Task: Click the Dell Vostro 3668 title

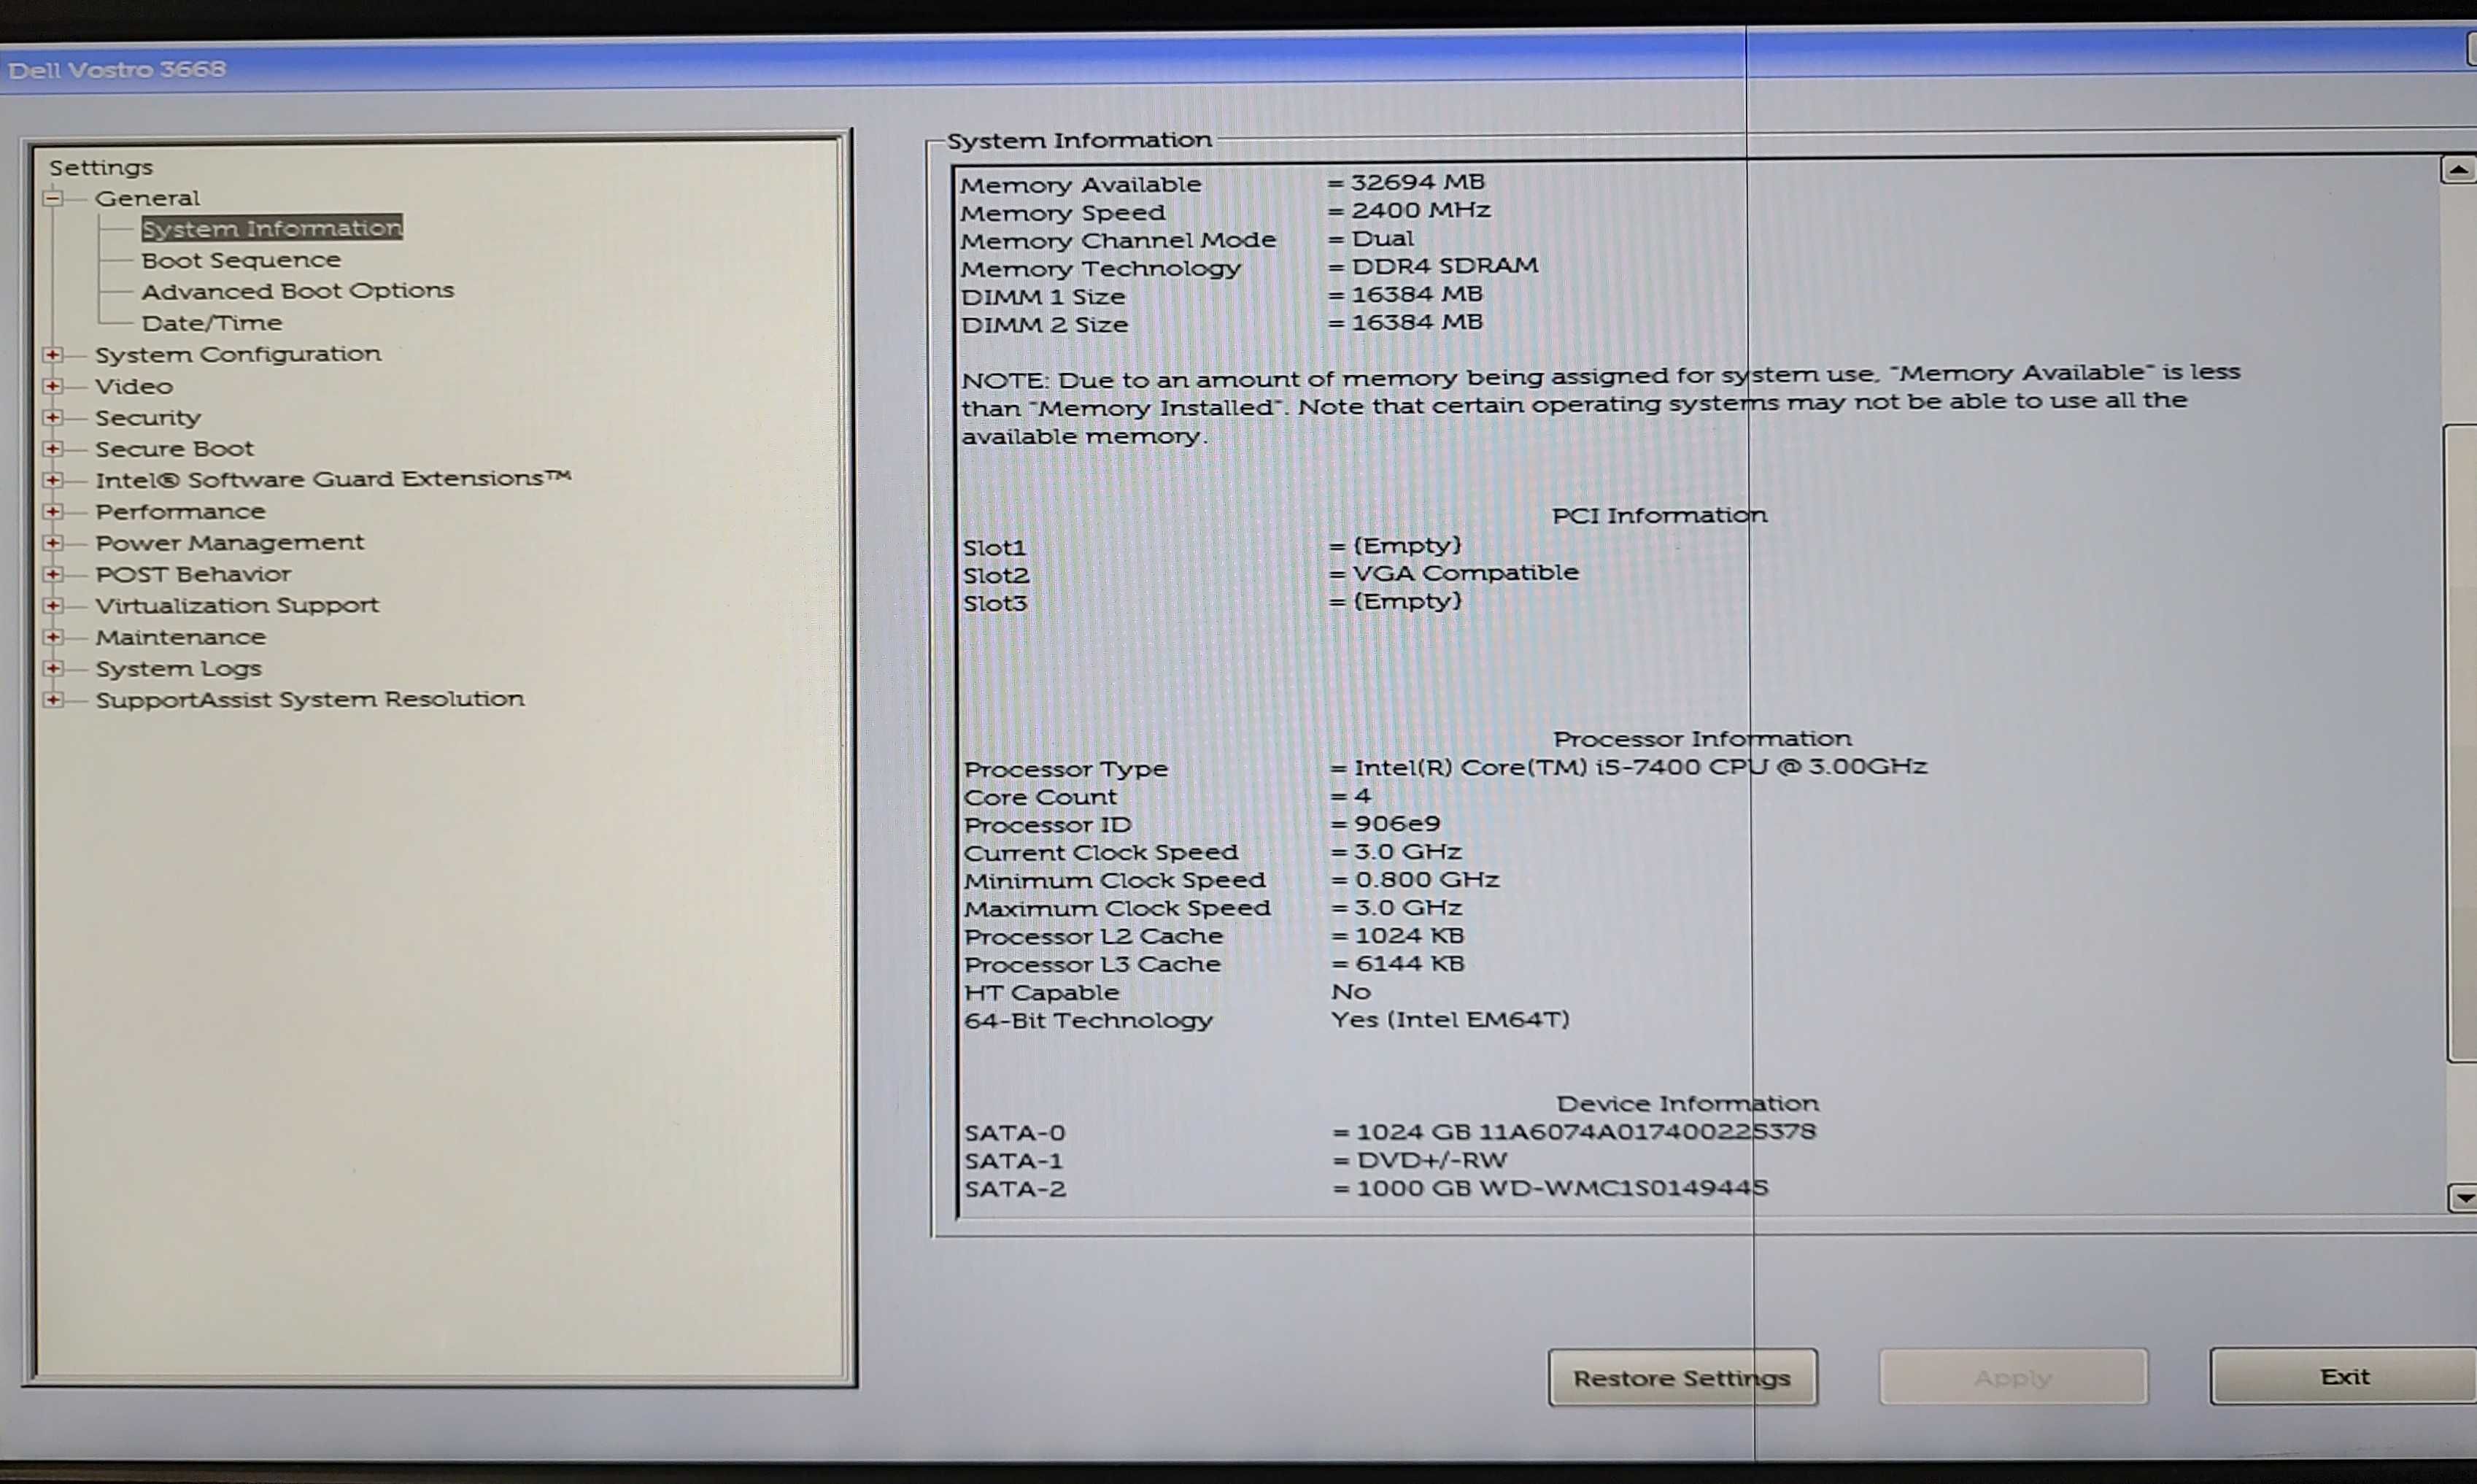Action: click(x=116, y=69)
